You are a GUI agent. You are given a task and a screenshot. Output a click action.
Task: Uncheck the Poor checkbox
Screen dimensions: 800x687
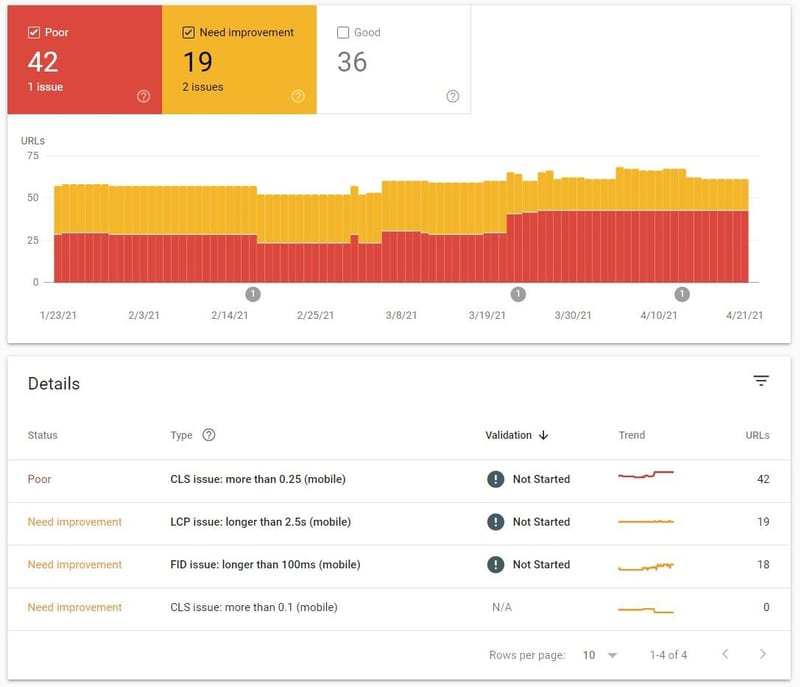pyautogui.click(x=34, y=33)
